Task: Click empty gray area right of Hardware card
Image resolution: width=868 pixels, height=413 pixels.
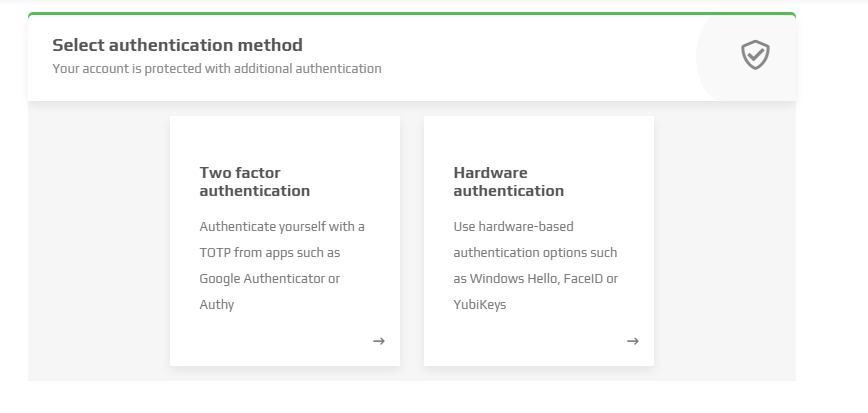Action: pos(725,240)
